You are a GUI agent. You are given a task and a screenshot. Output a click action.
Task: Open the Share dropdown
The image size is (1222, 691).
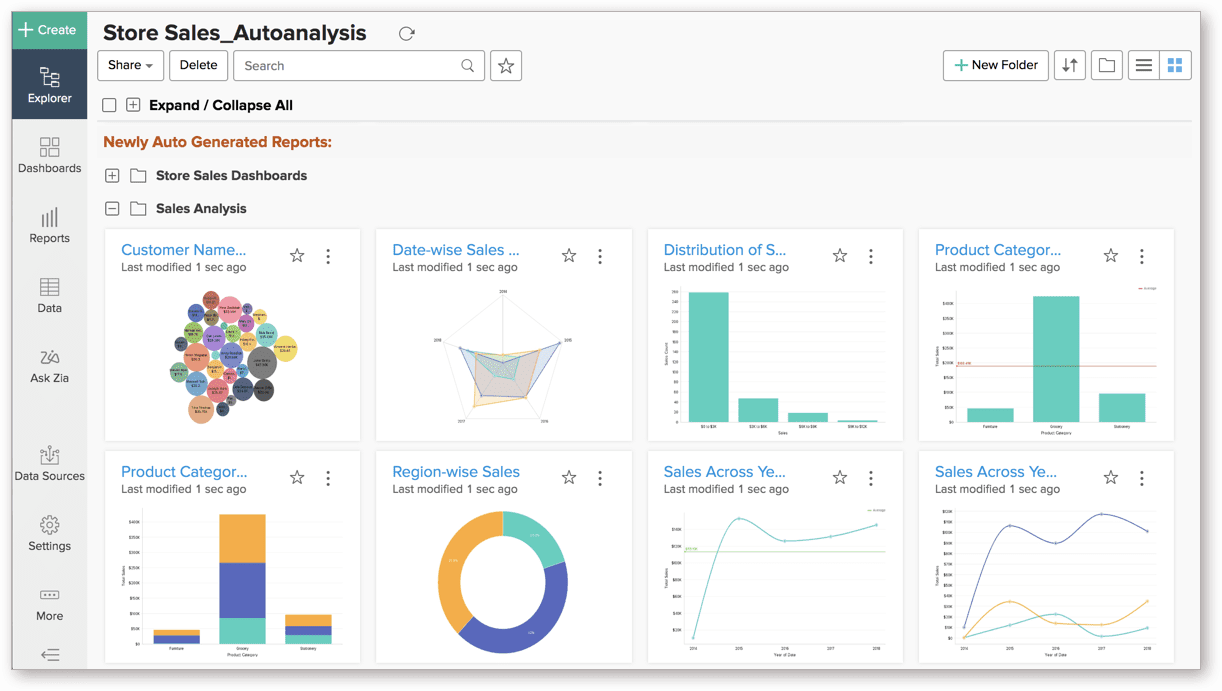[130, 65]
